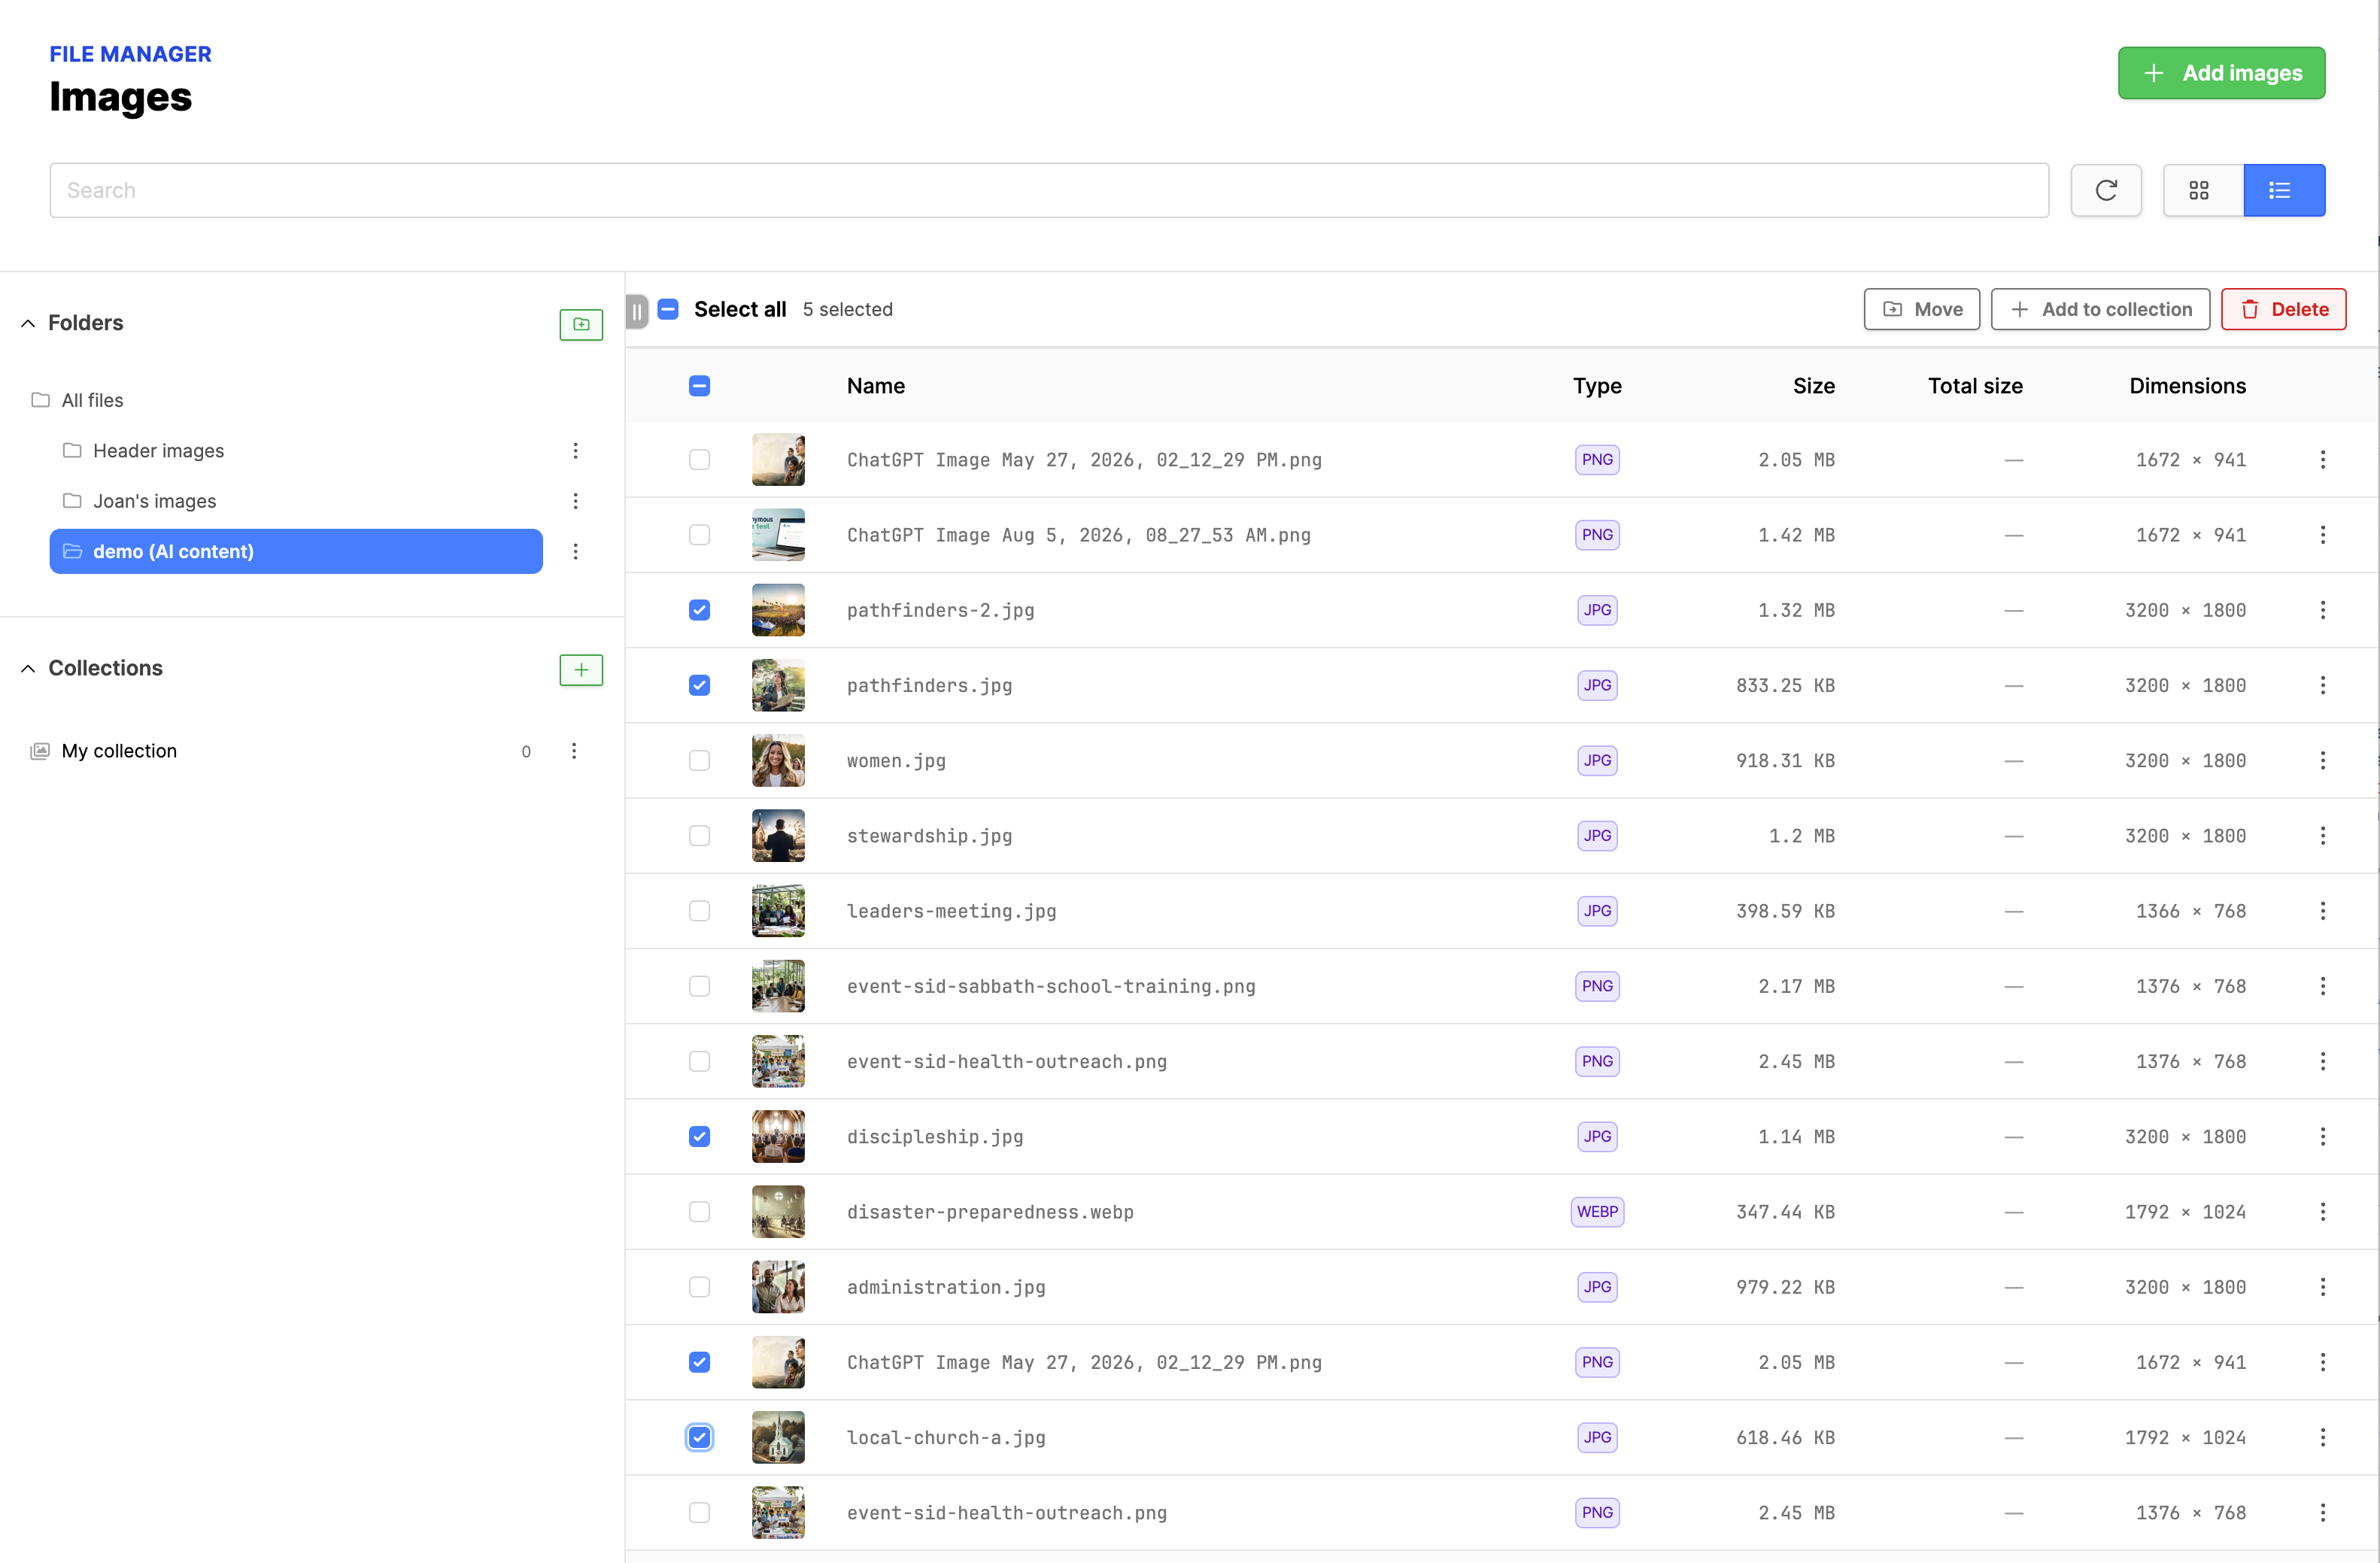Viewport: 2380px width, 1563px height.
Task: Open row menu for women.jpg
Action: pyautogui.click(x=2322, y=760)
